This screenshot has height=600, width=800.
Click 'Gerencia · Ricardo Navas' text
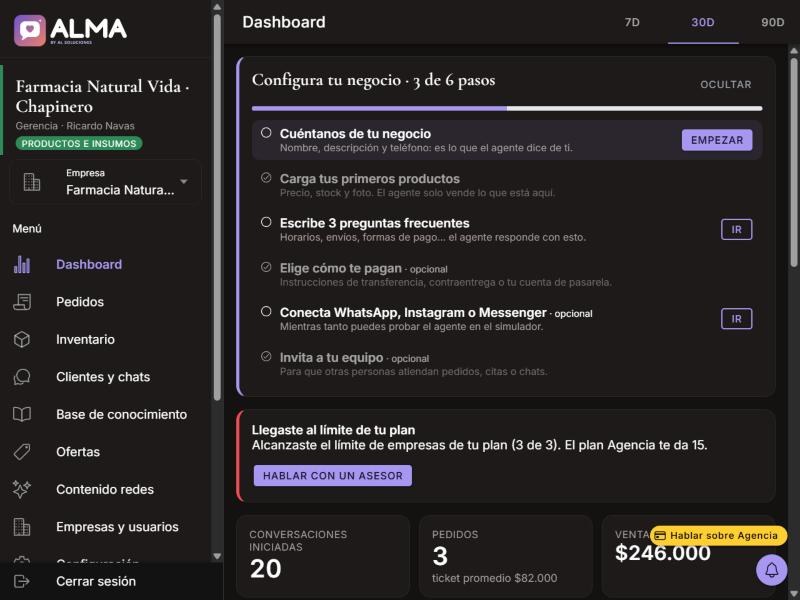point(75,126)
